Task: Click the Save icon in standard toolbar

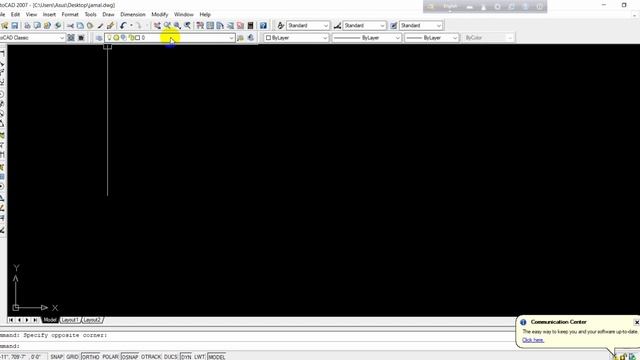Action: [x=15, y=25]
